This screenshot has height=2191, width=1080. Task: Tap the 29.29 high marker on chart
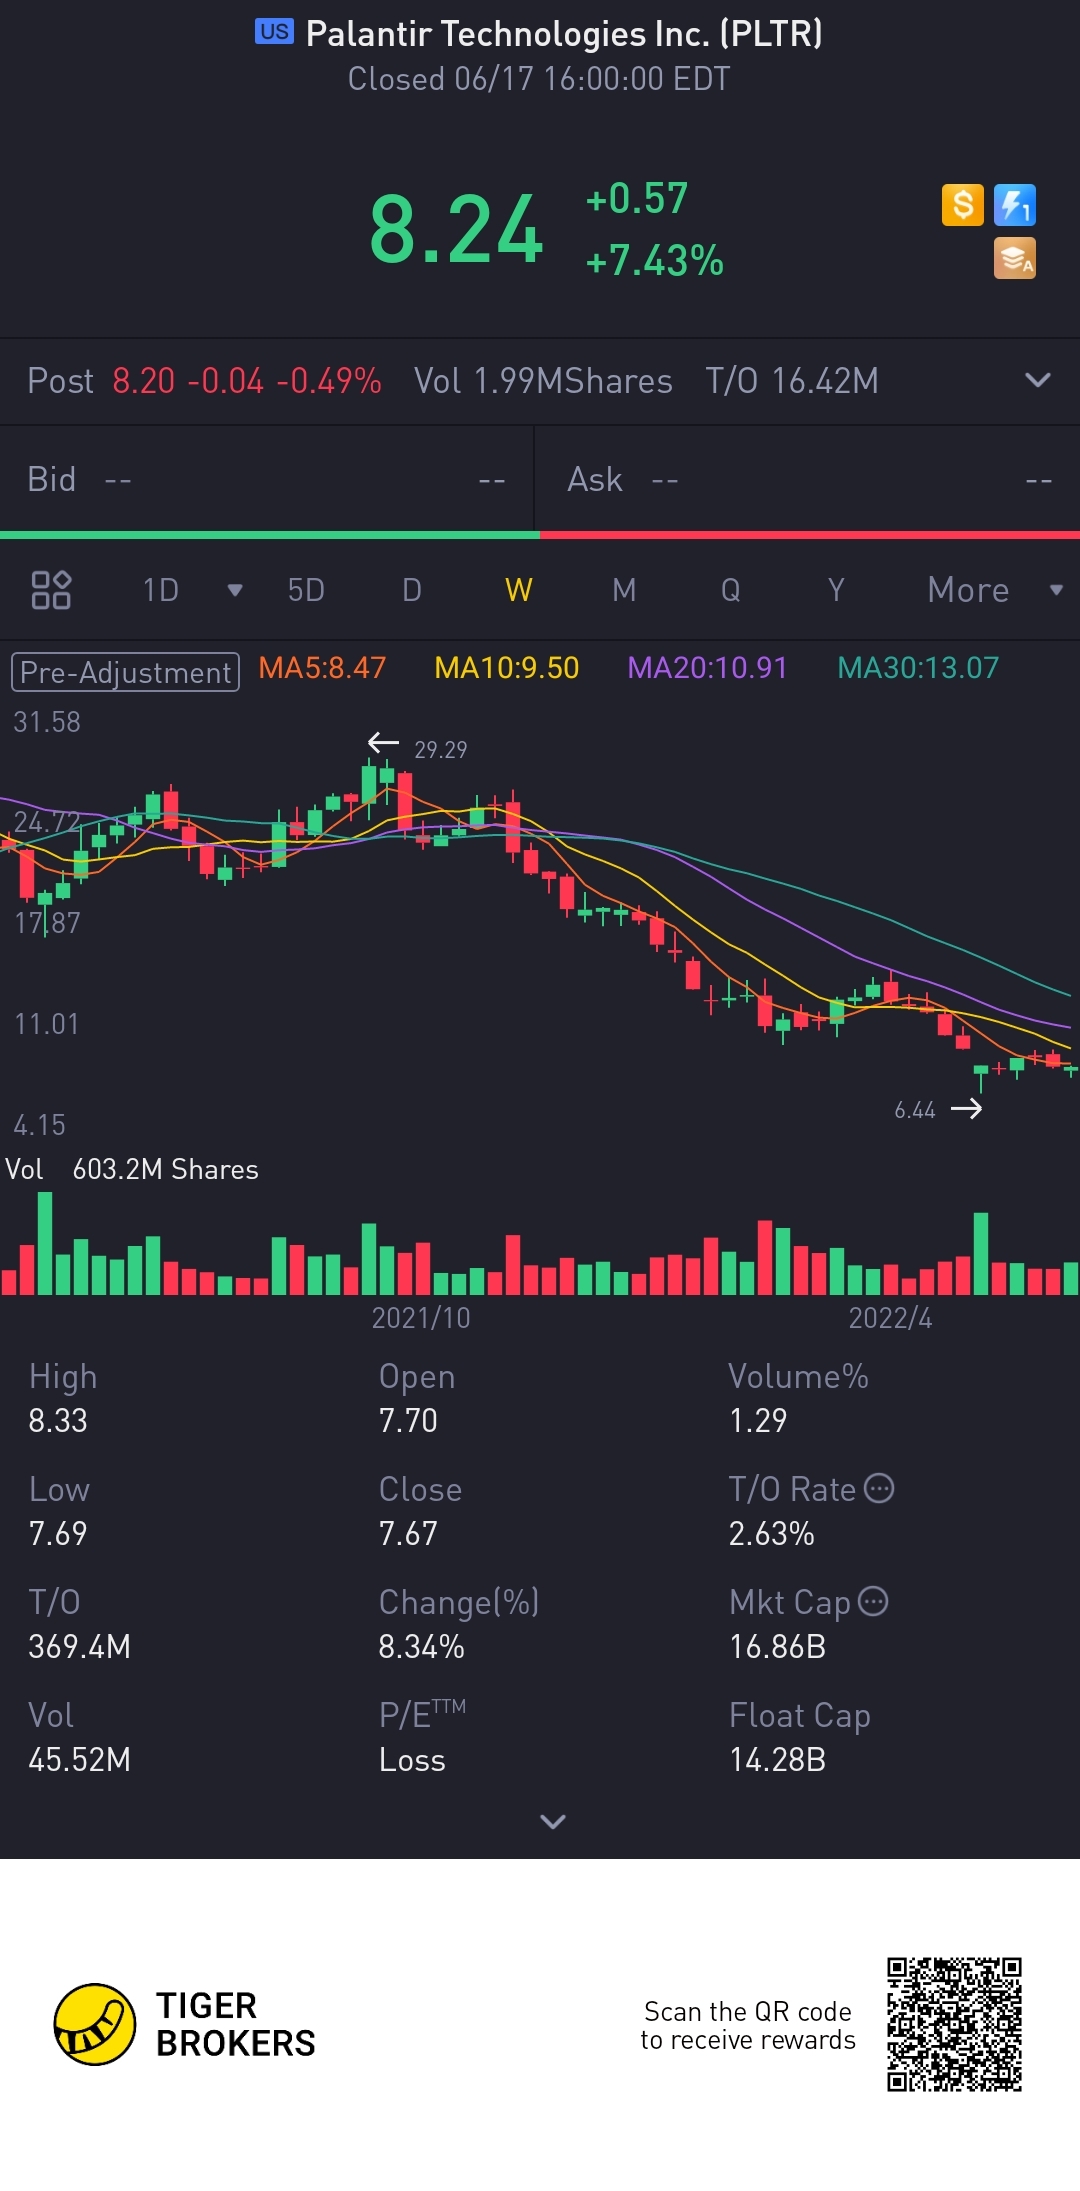tap(440, 750)
